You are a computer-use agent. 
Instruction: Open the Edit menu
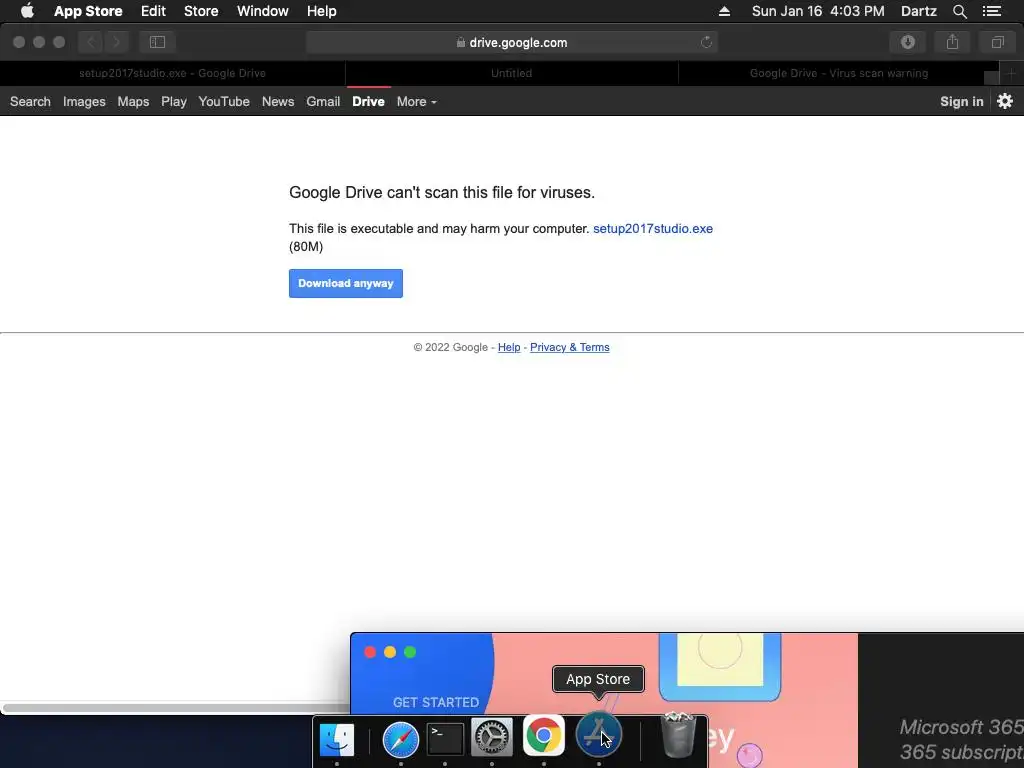tap(153, 11)
